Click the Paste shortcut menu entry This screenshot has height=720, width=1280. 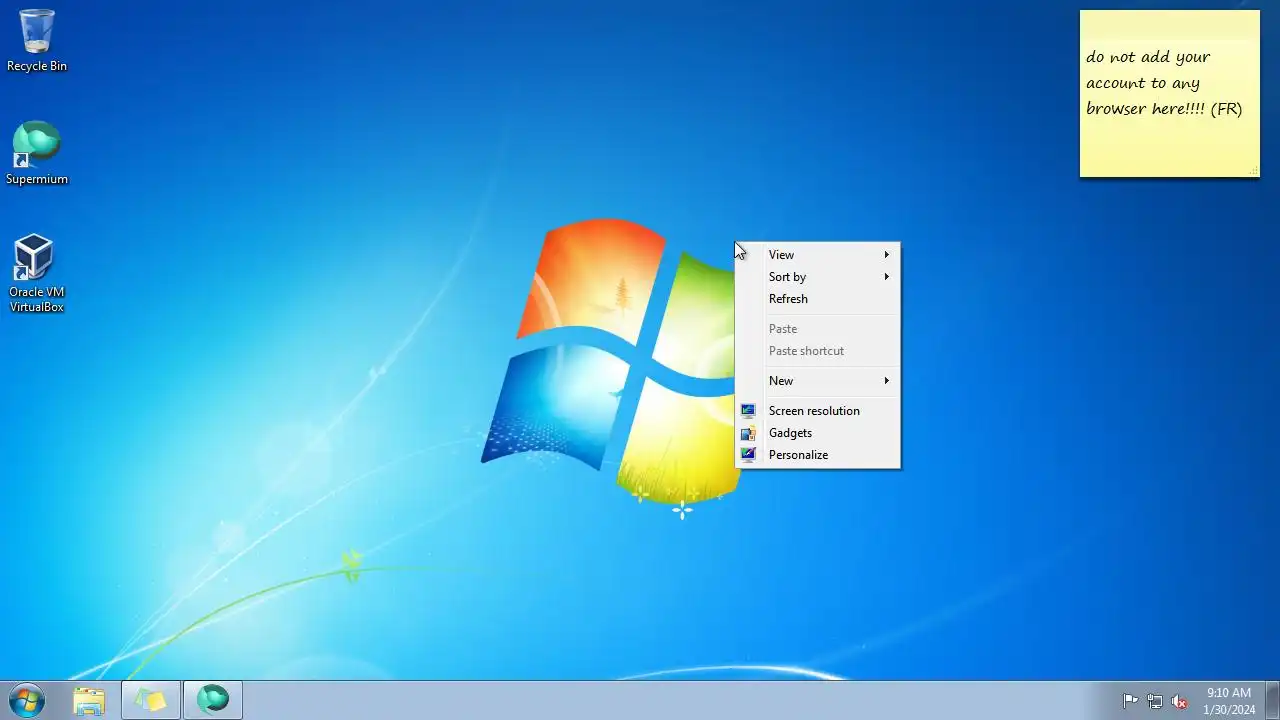tap(818, 351)
